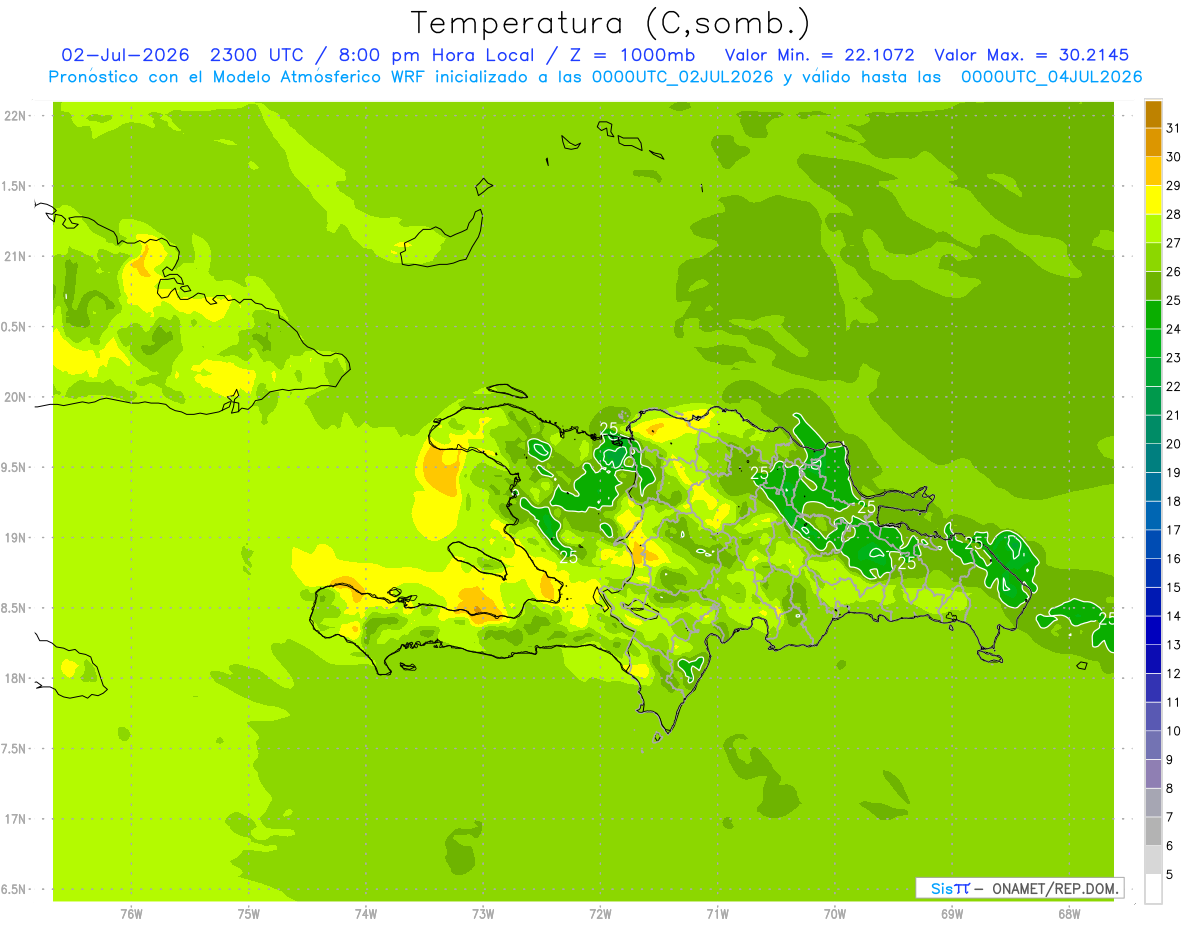Click the color bar segment between 30 and 31

pos(1153,142)
